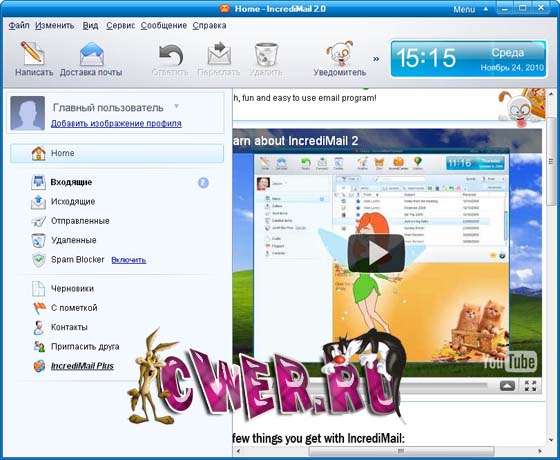Click the Доставка почты mail delivery icon
Viewport: 560px width, 460px height.
click(91, 54)
